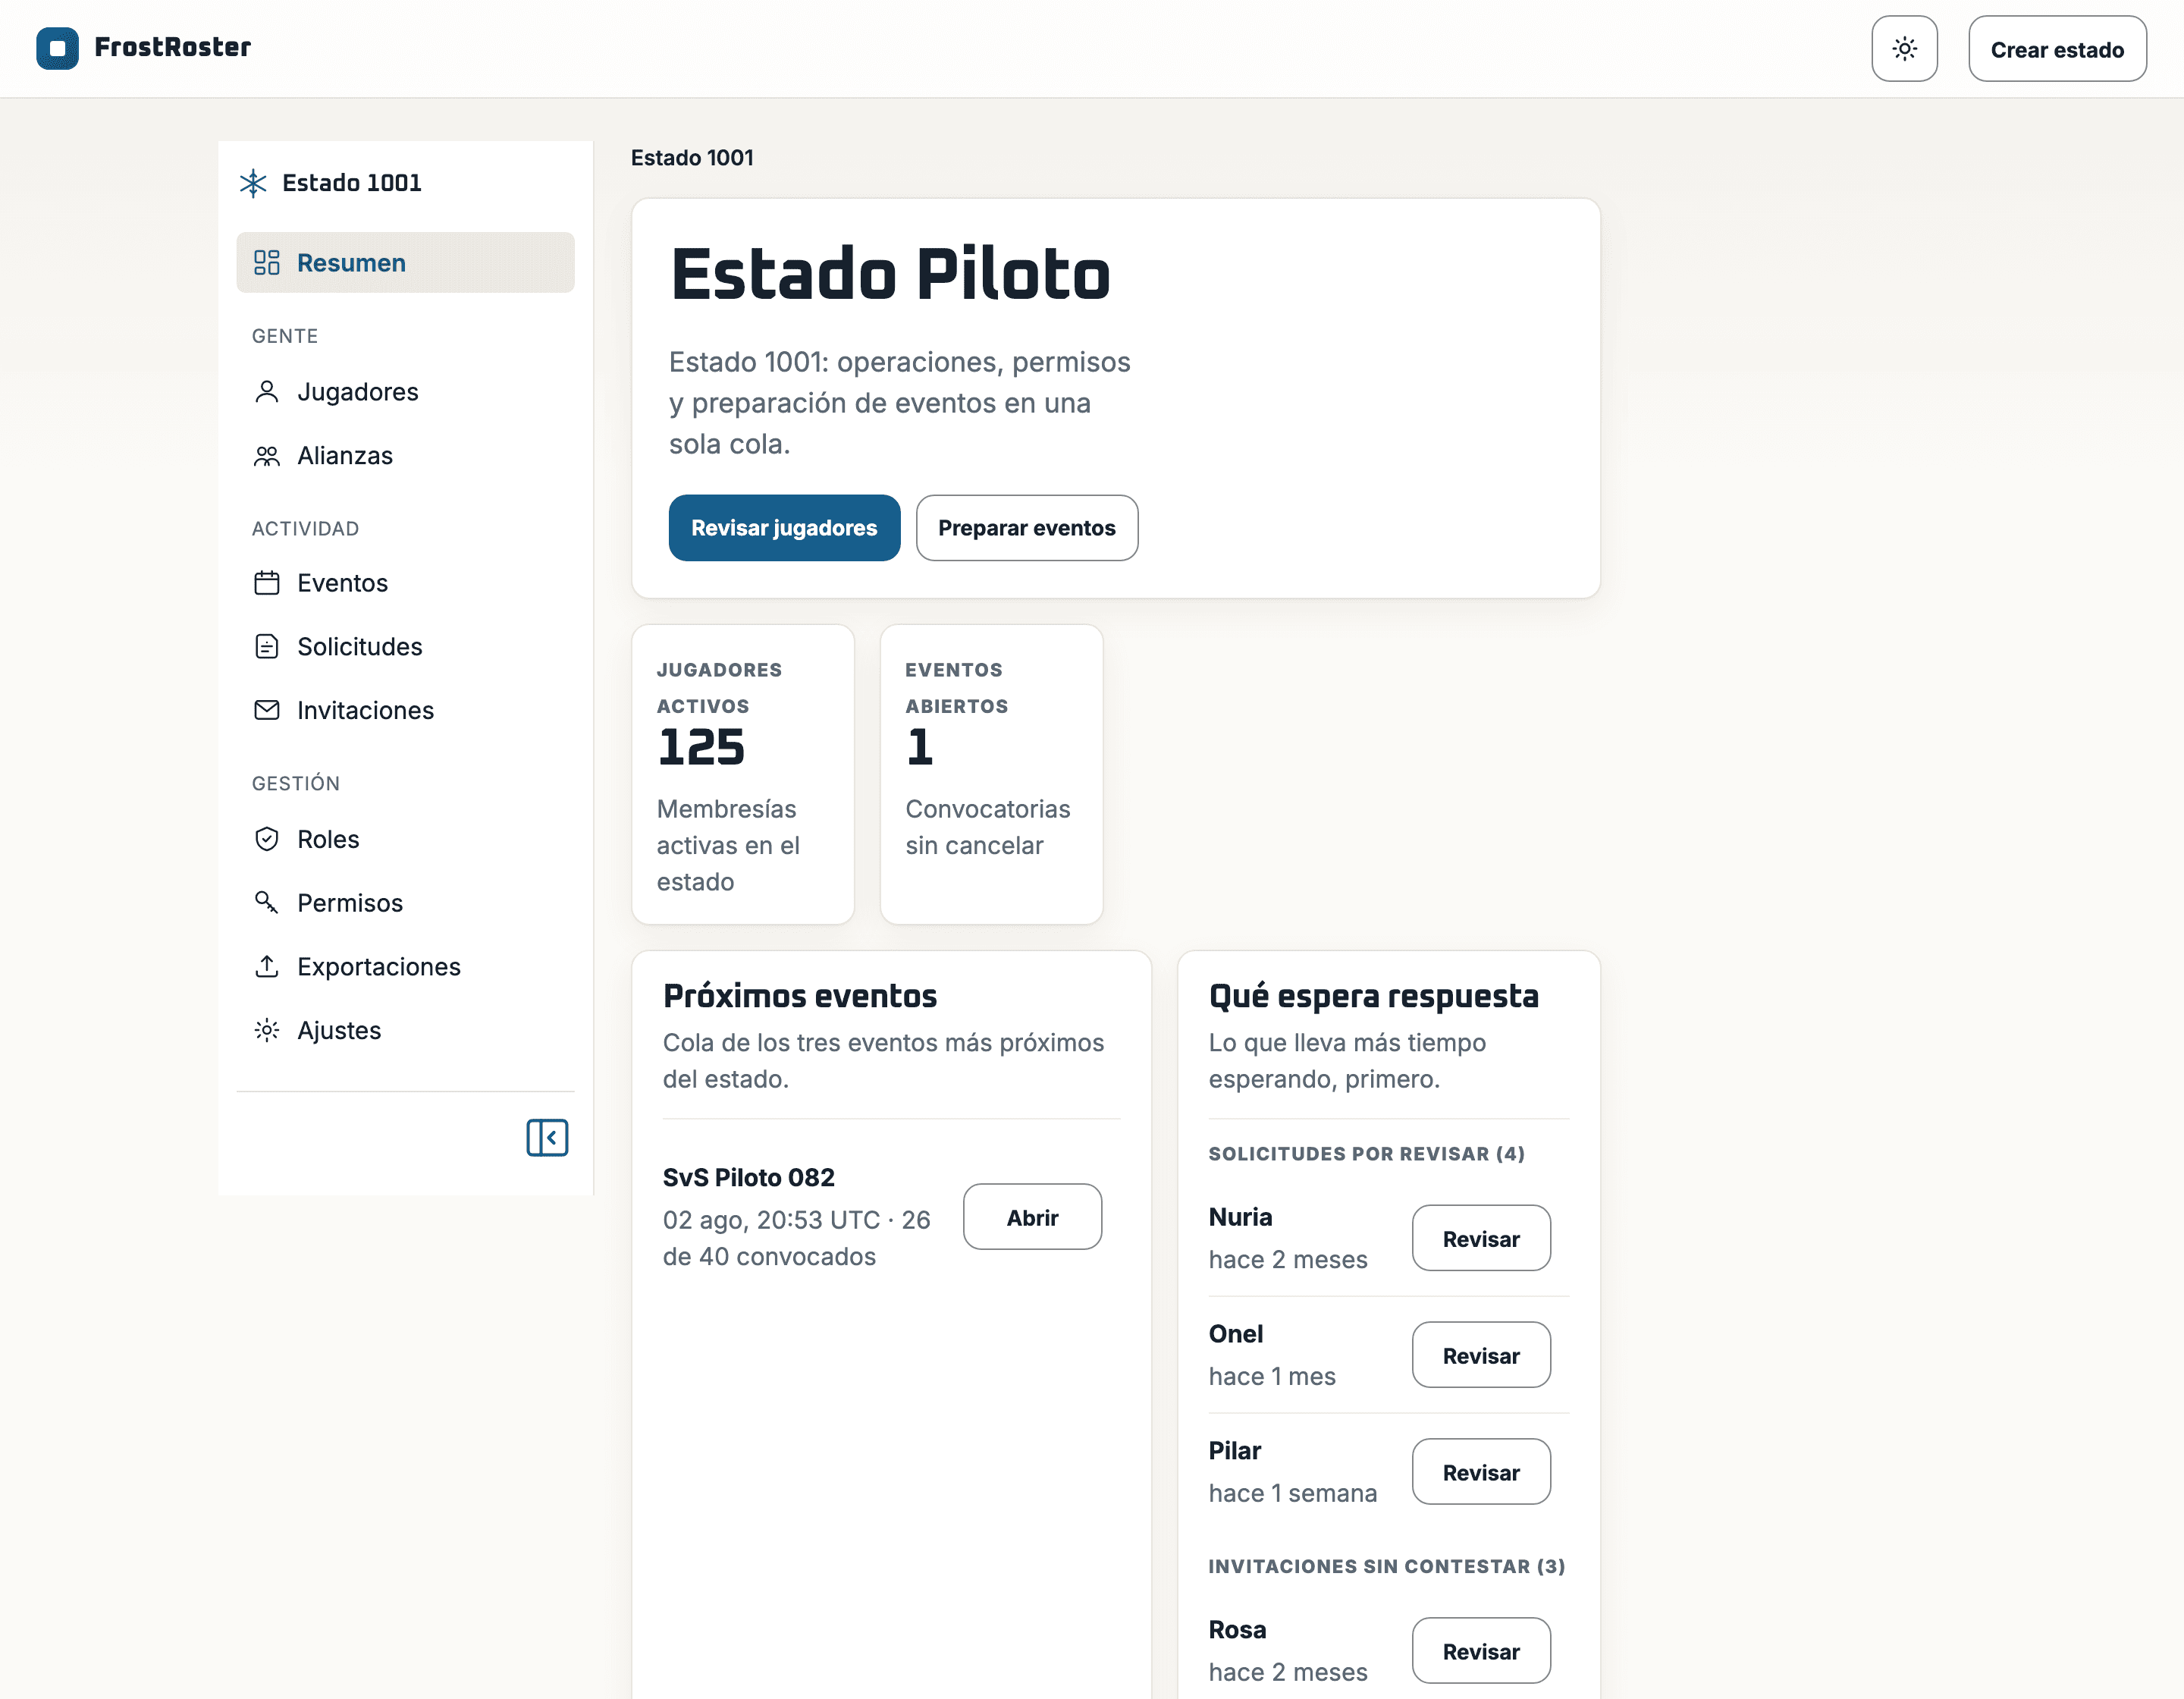
Task: Click the Solicitudes document icon
Action: coord(266,647)
